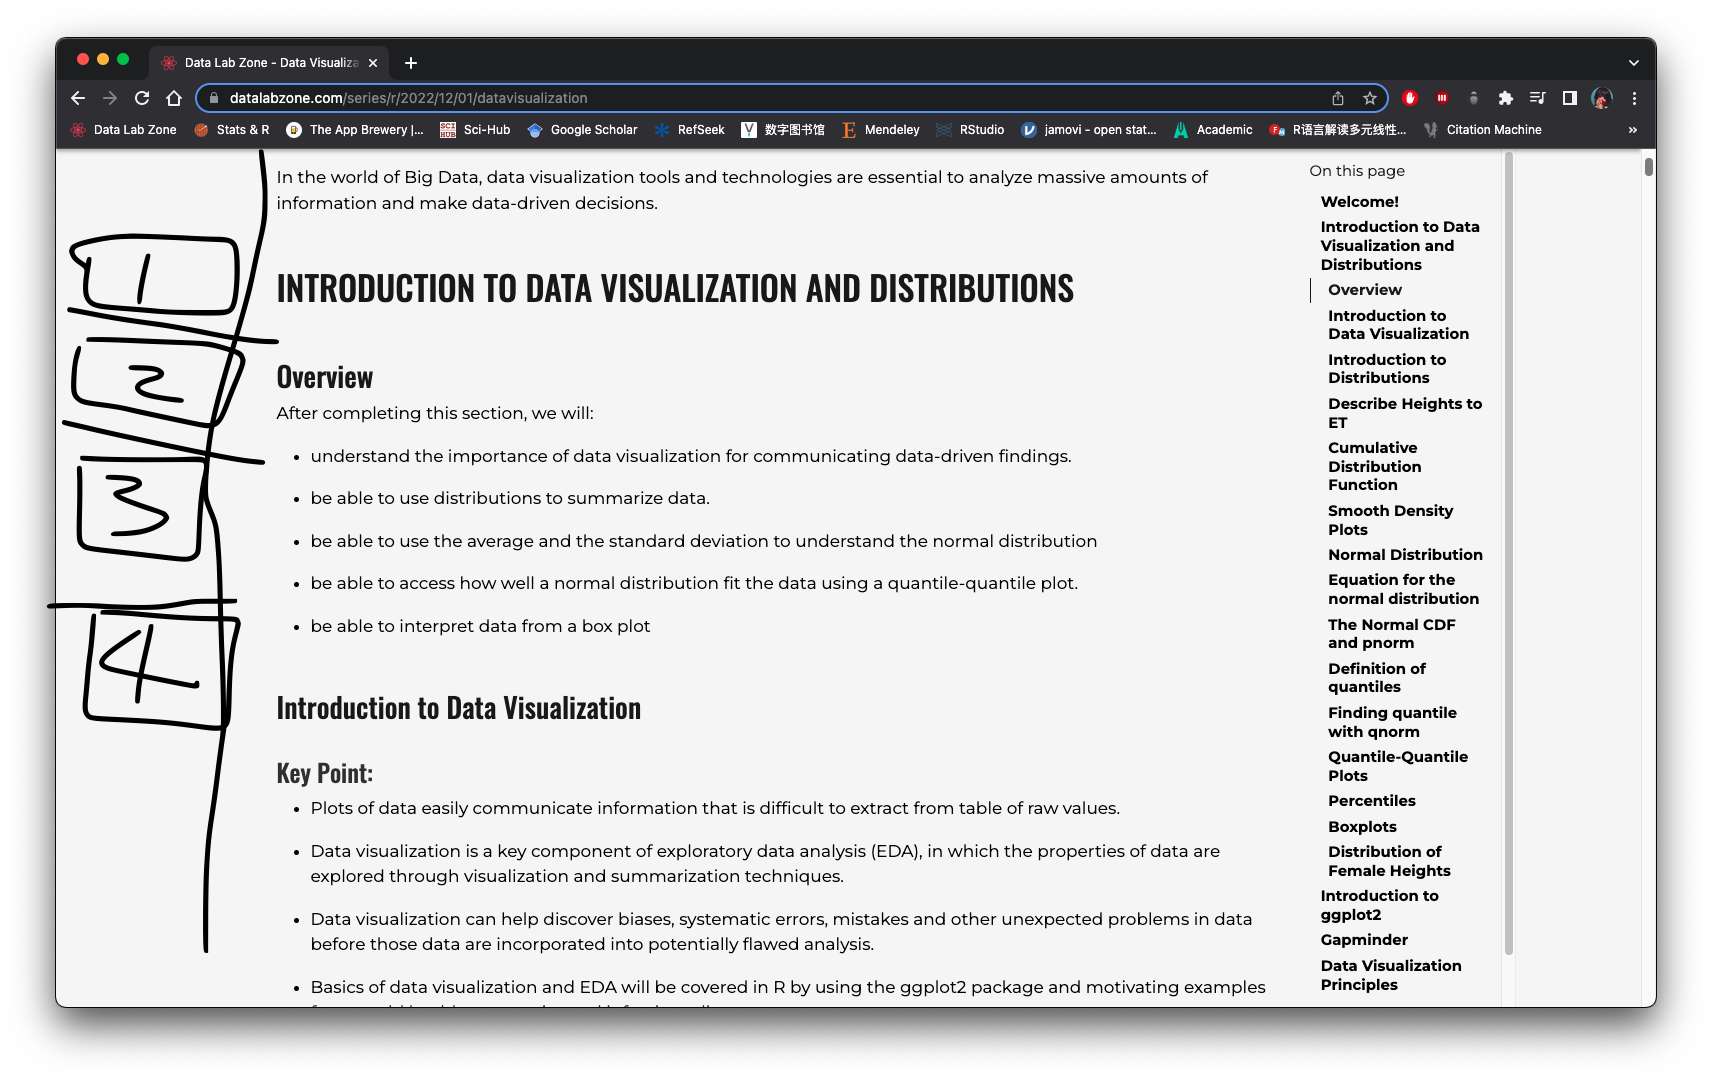Click the main heading about Distributions
Image resolution: width=1712 pixels, height=1081 pixels.
(x=675, y=288)
